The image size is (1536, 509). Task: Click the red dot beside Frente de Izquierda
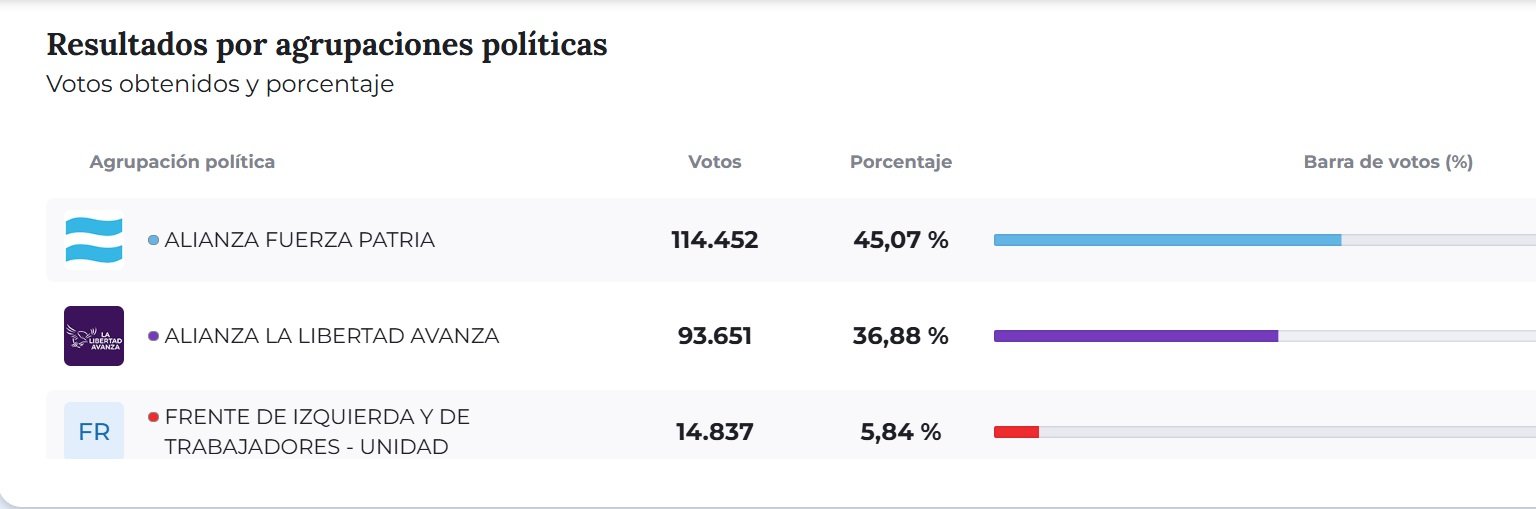tap(153, 417)
